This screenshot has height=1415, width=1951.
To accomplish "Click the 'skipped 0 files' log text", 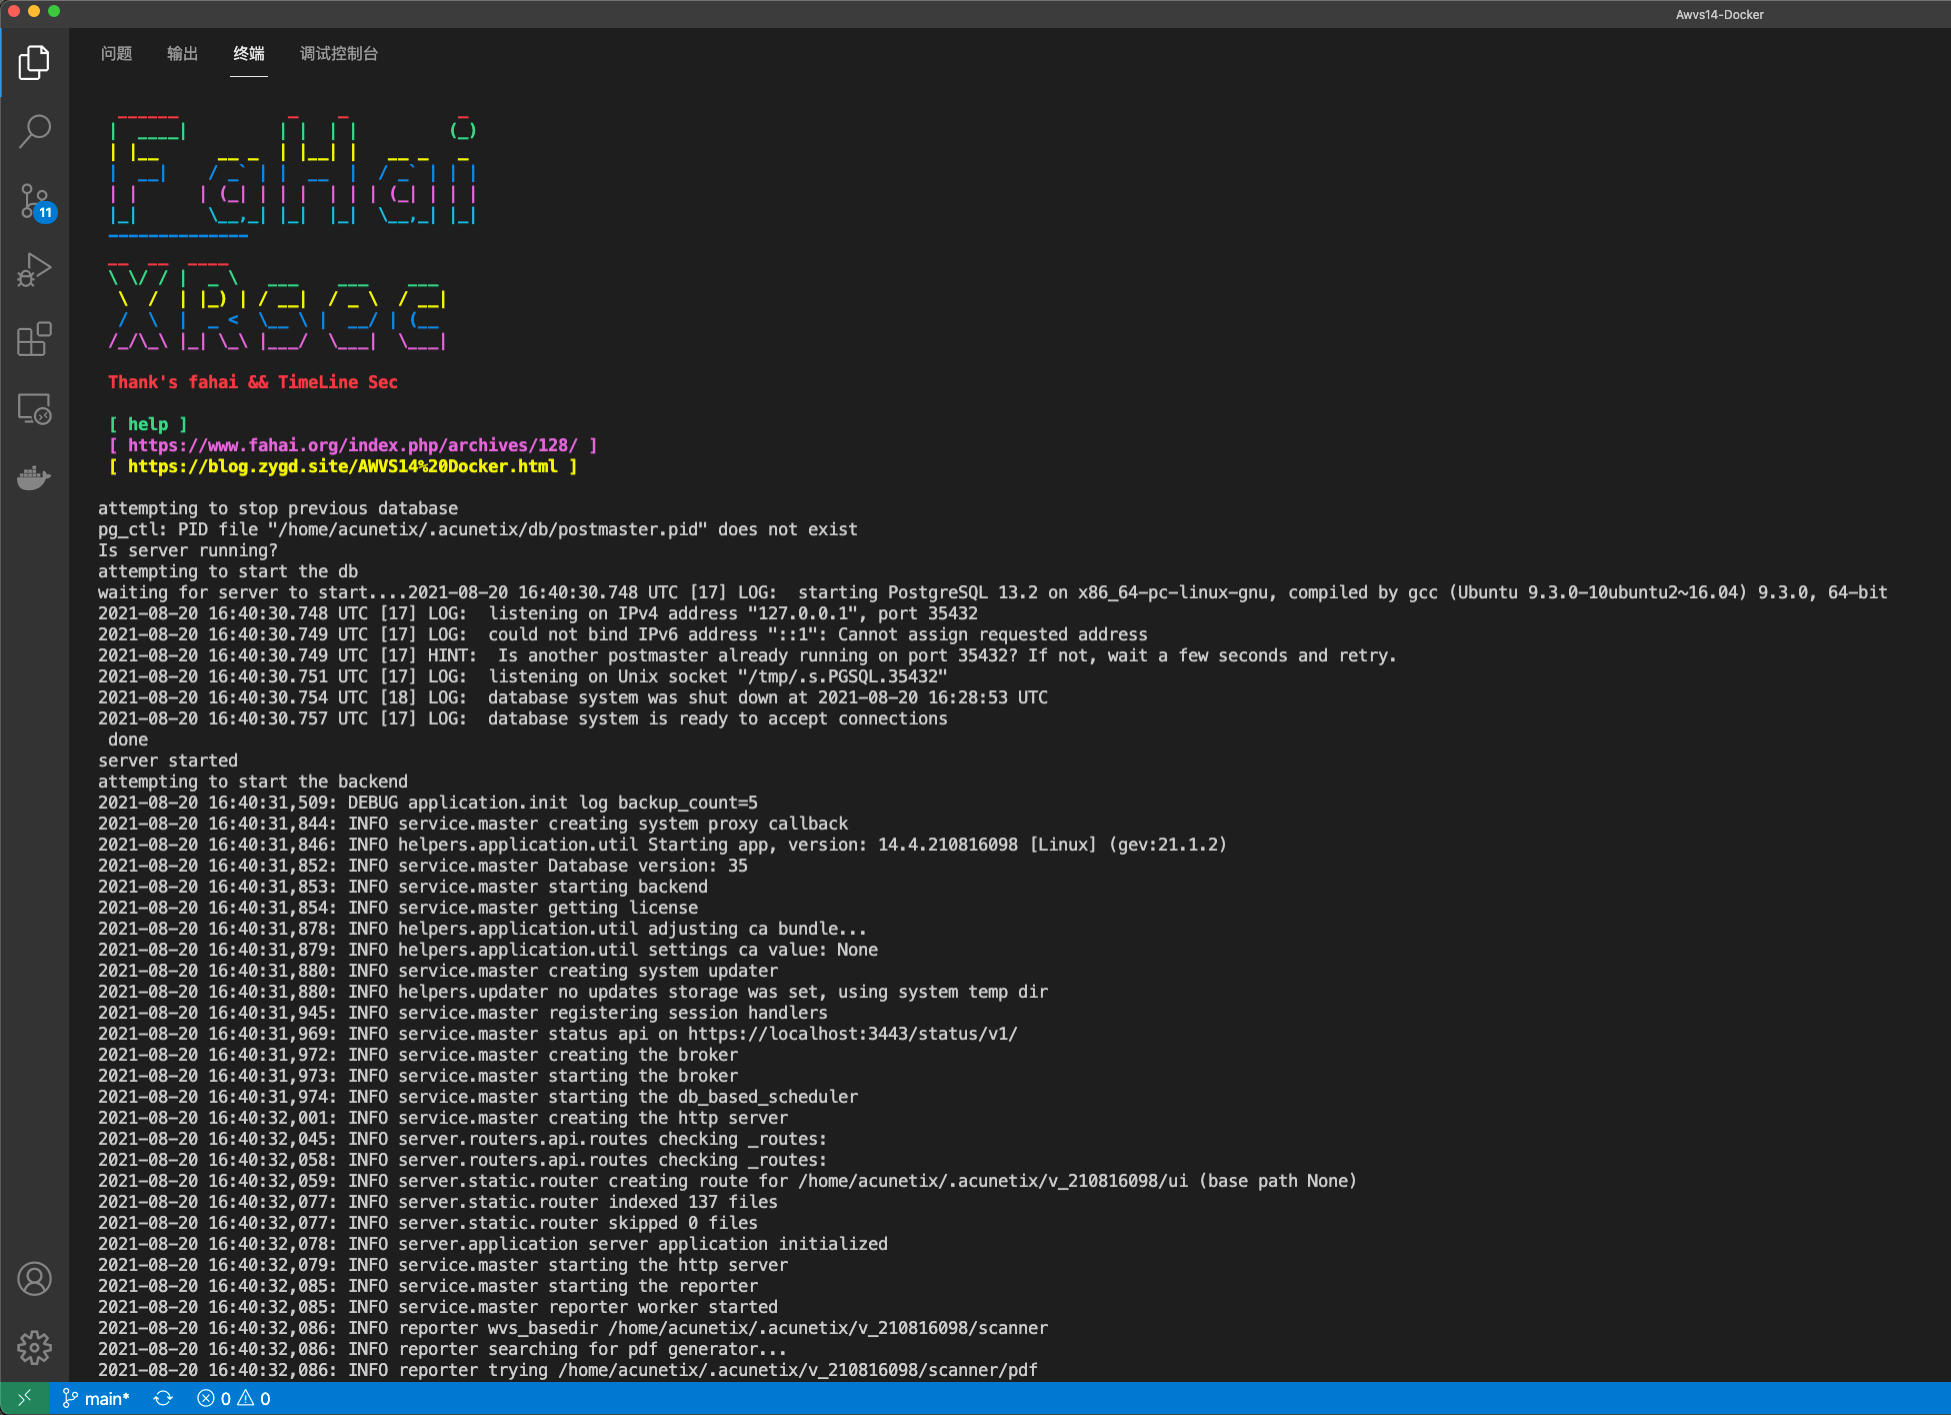I will pyautogui.click(x=683, y=1223).
